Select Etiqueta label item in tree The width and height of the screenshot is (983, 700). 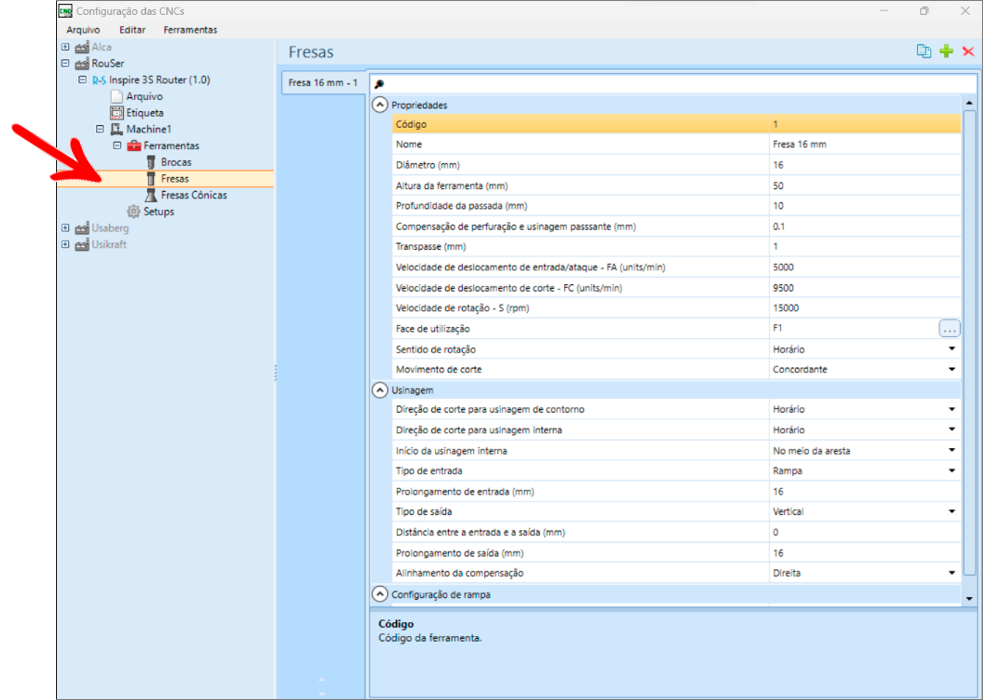[144, 113]
